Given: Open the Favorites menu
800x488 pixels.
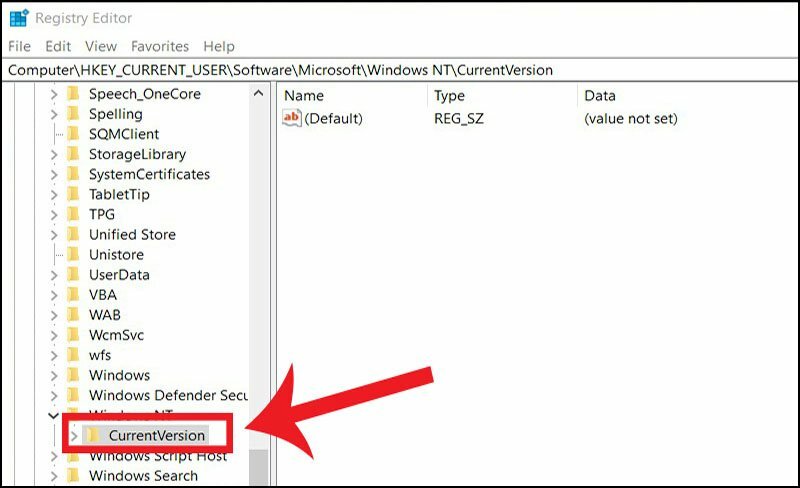Looking at the screenshot, I should coord(160,46).
